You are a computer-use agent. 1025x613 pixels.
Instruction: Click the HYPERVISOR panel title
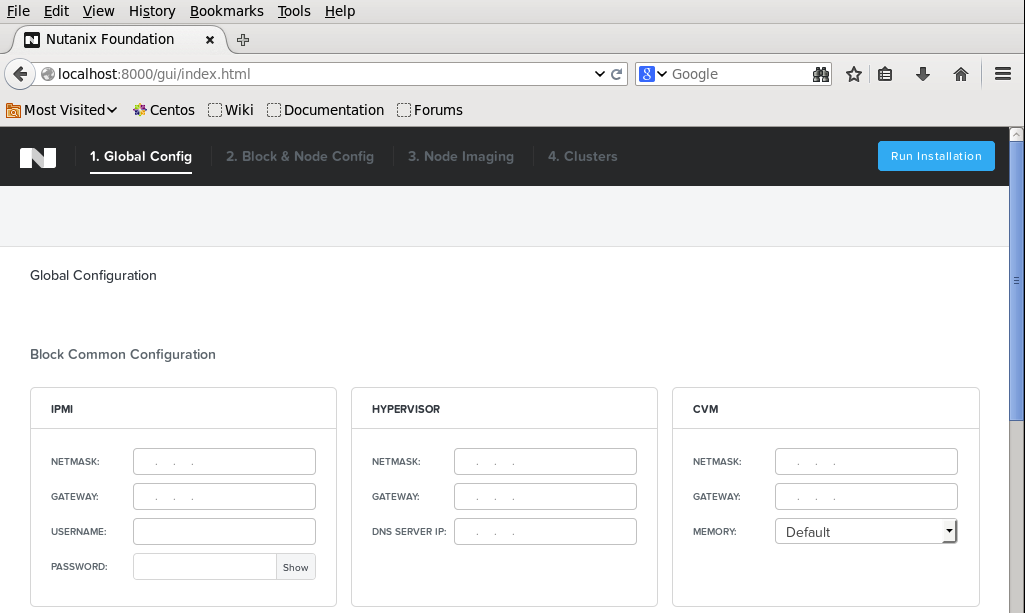(406, 409)
